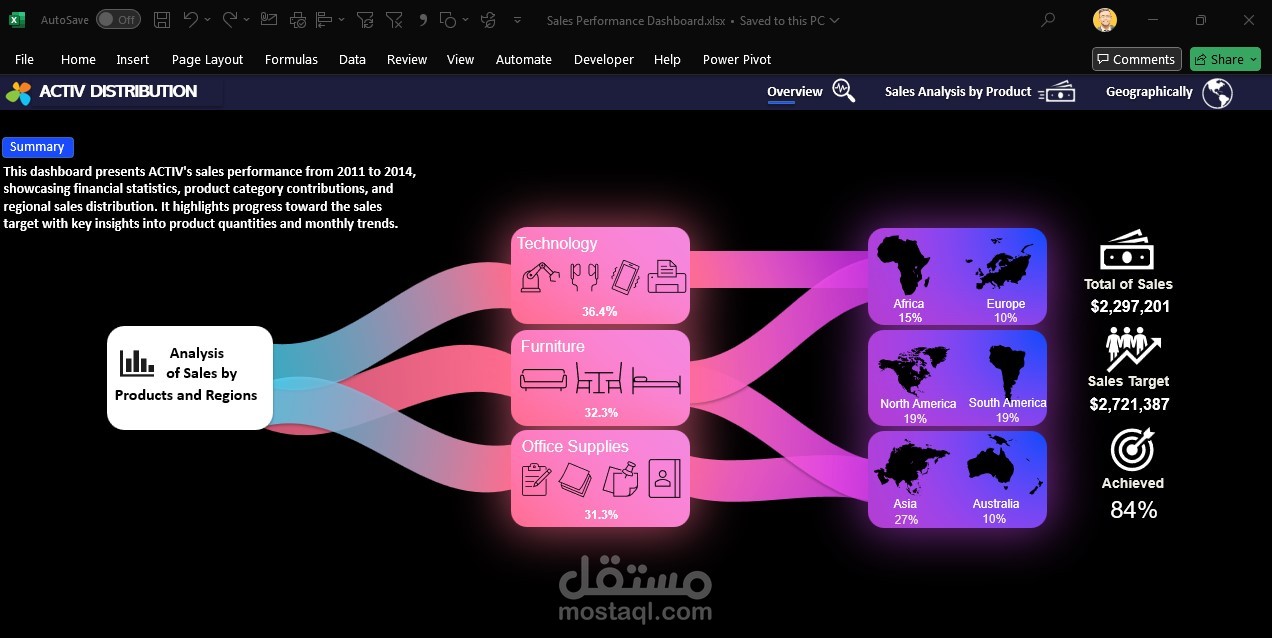The width and height of the screenshot is (1272, 638).
Task: Click the Undo arrow icon
Action: click(190, 19)
